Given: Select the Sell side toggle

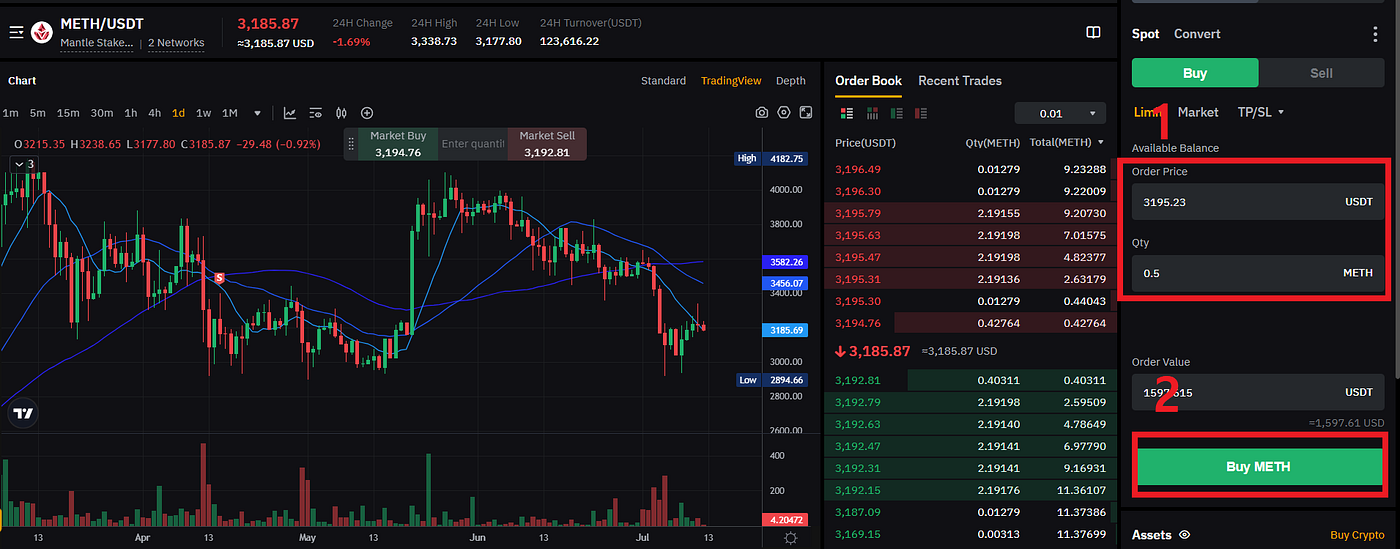Looking at the screenshot, I should 1321,73.
